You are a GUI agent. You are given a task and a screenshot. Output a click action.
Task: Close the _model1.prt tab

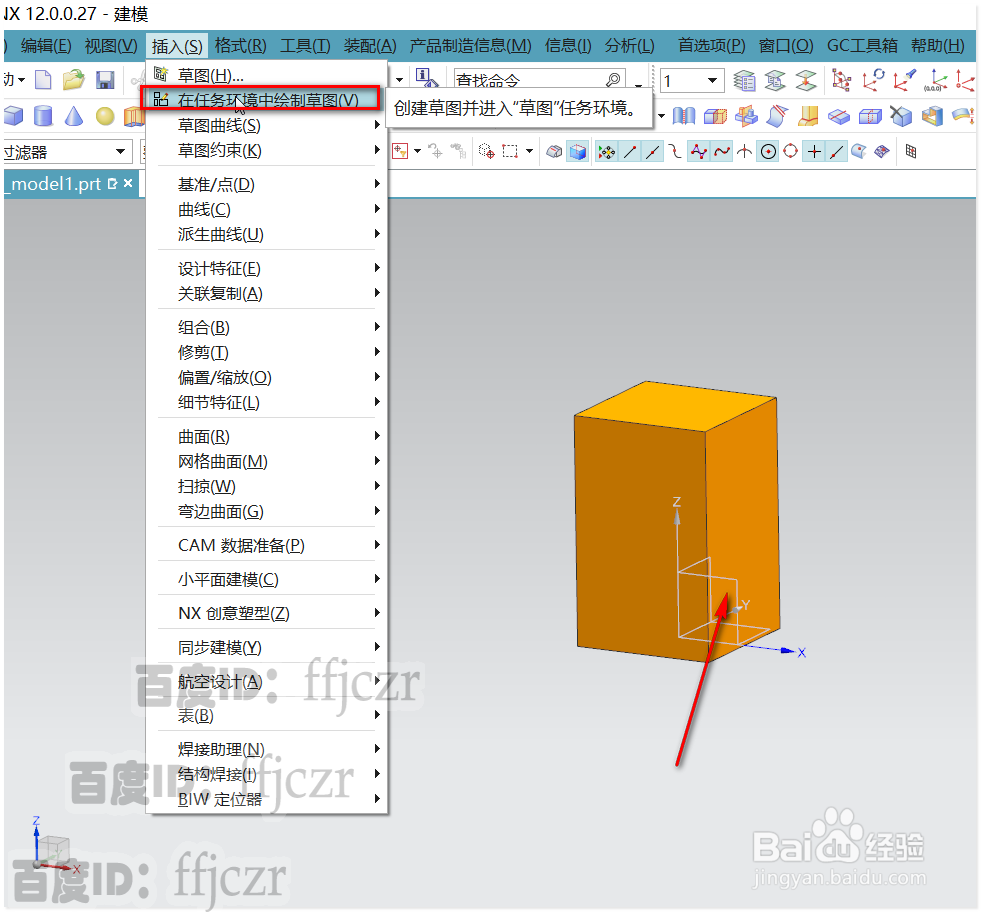tap(127, 183)
